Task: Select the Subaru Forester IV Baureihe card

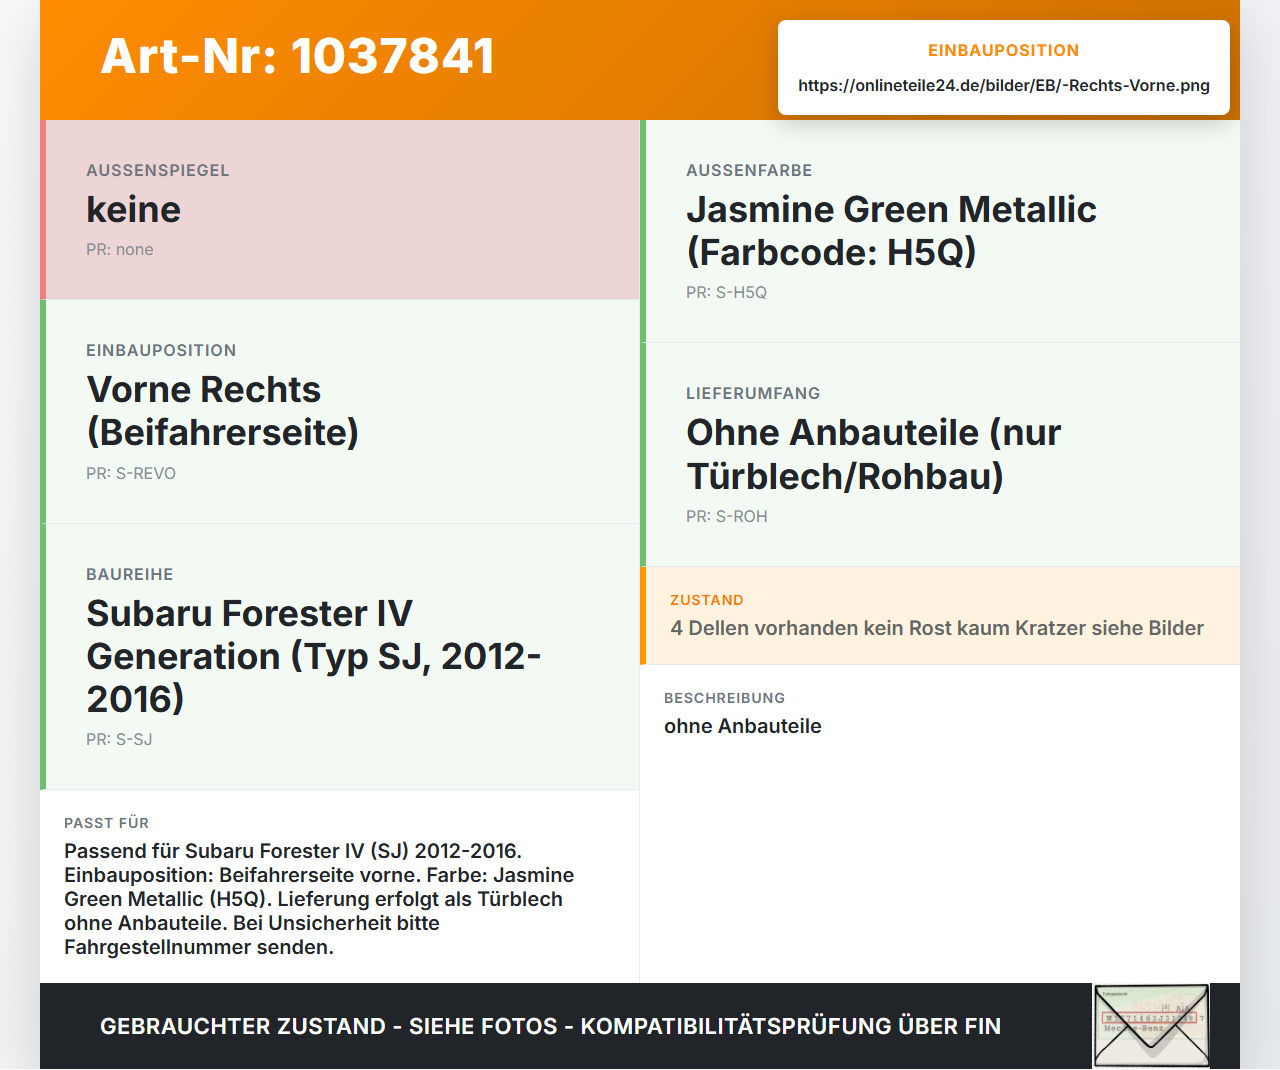Action: (340, 657)
